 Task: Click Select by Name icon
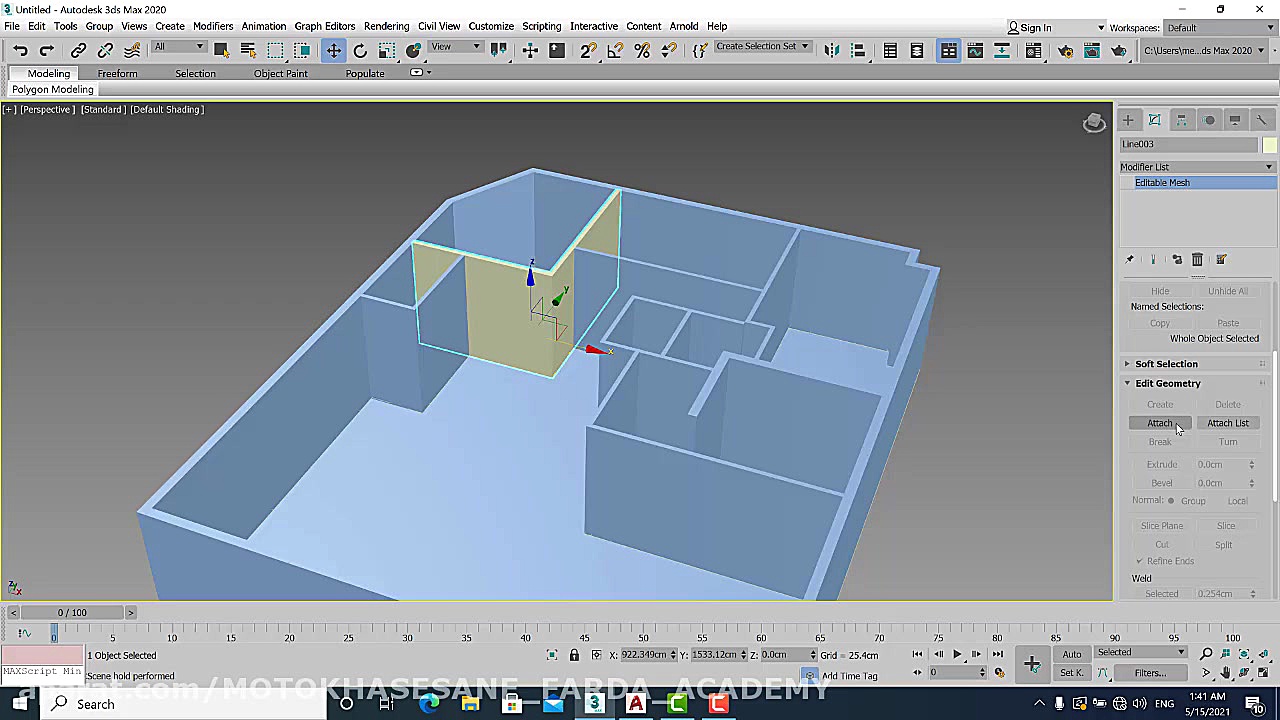coord(248,50)
